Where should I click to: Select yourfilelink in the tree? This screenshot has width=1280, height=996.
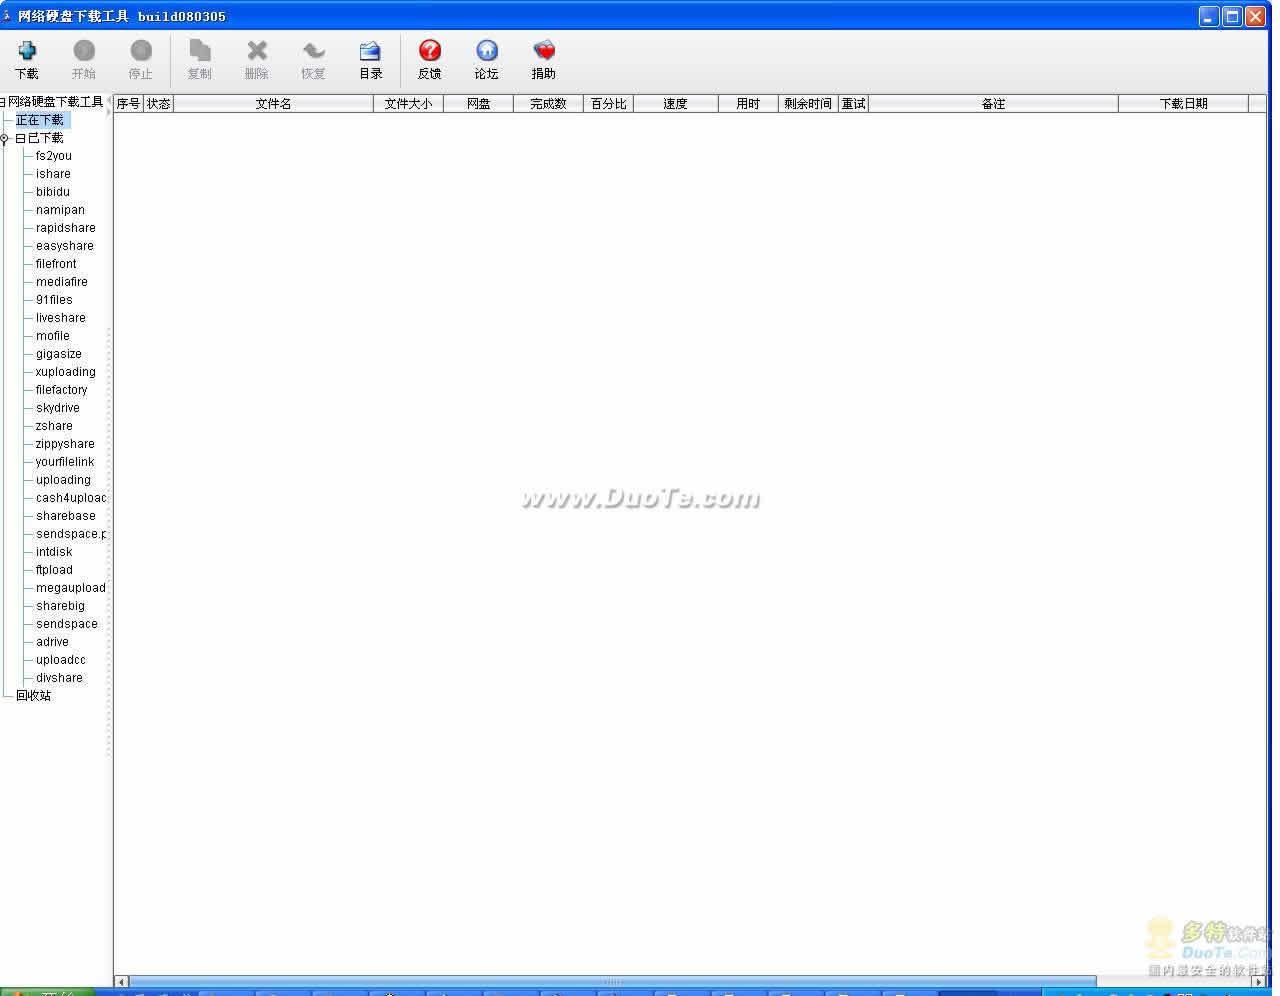65,462
